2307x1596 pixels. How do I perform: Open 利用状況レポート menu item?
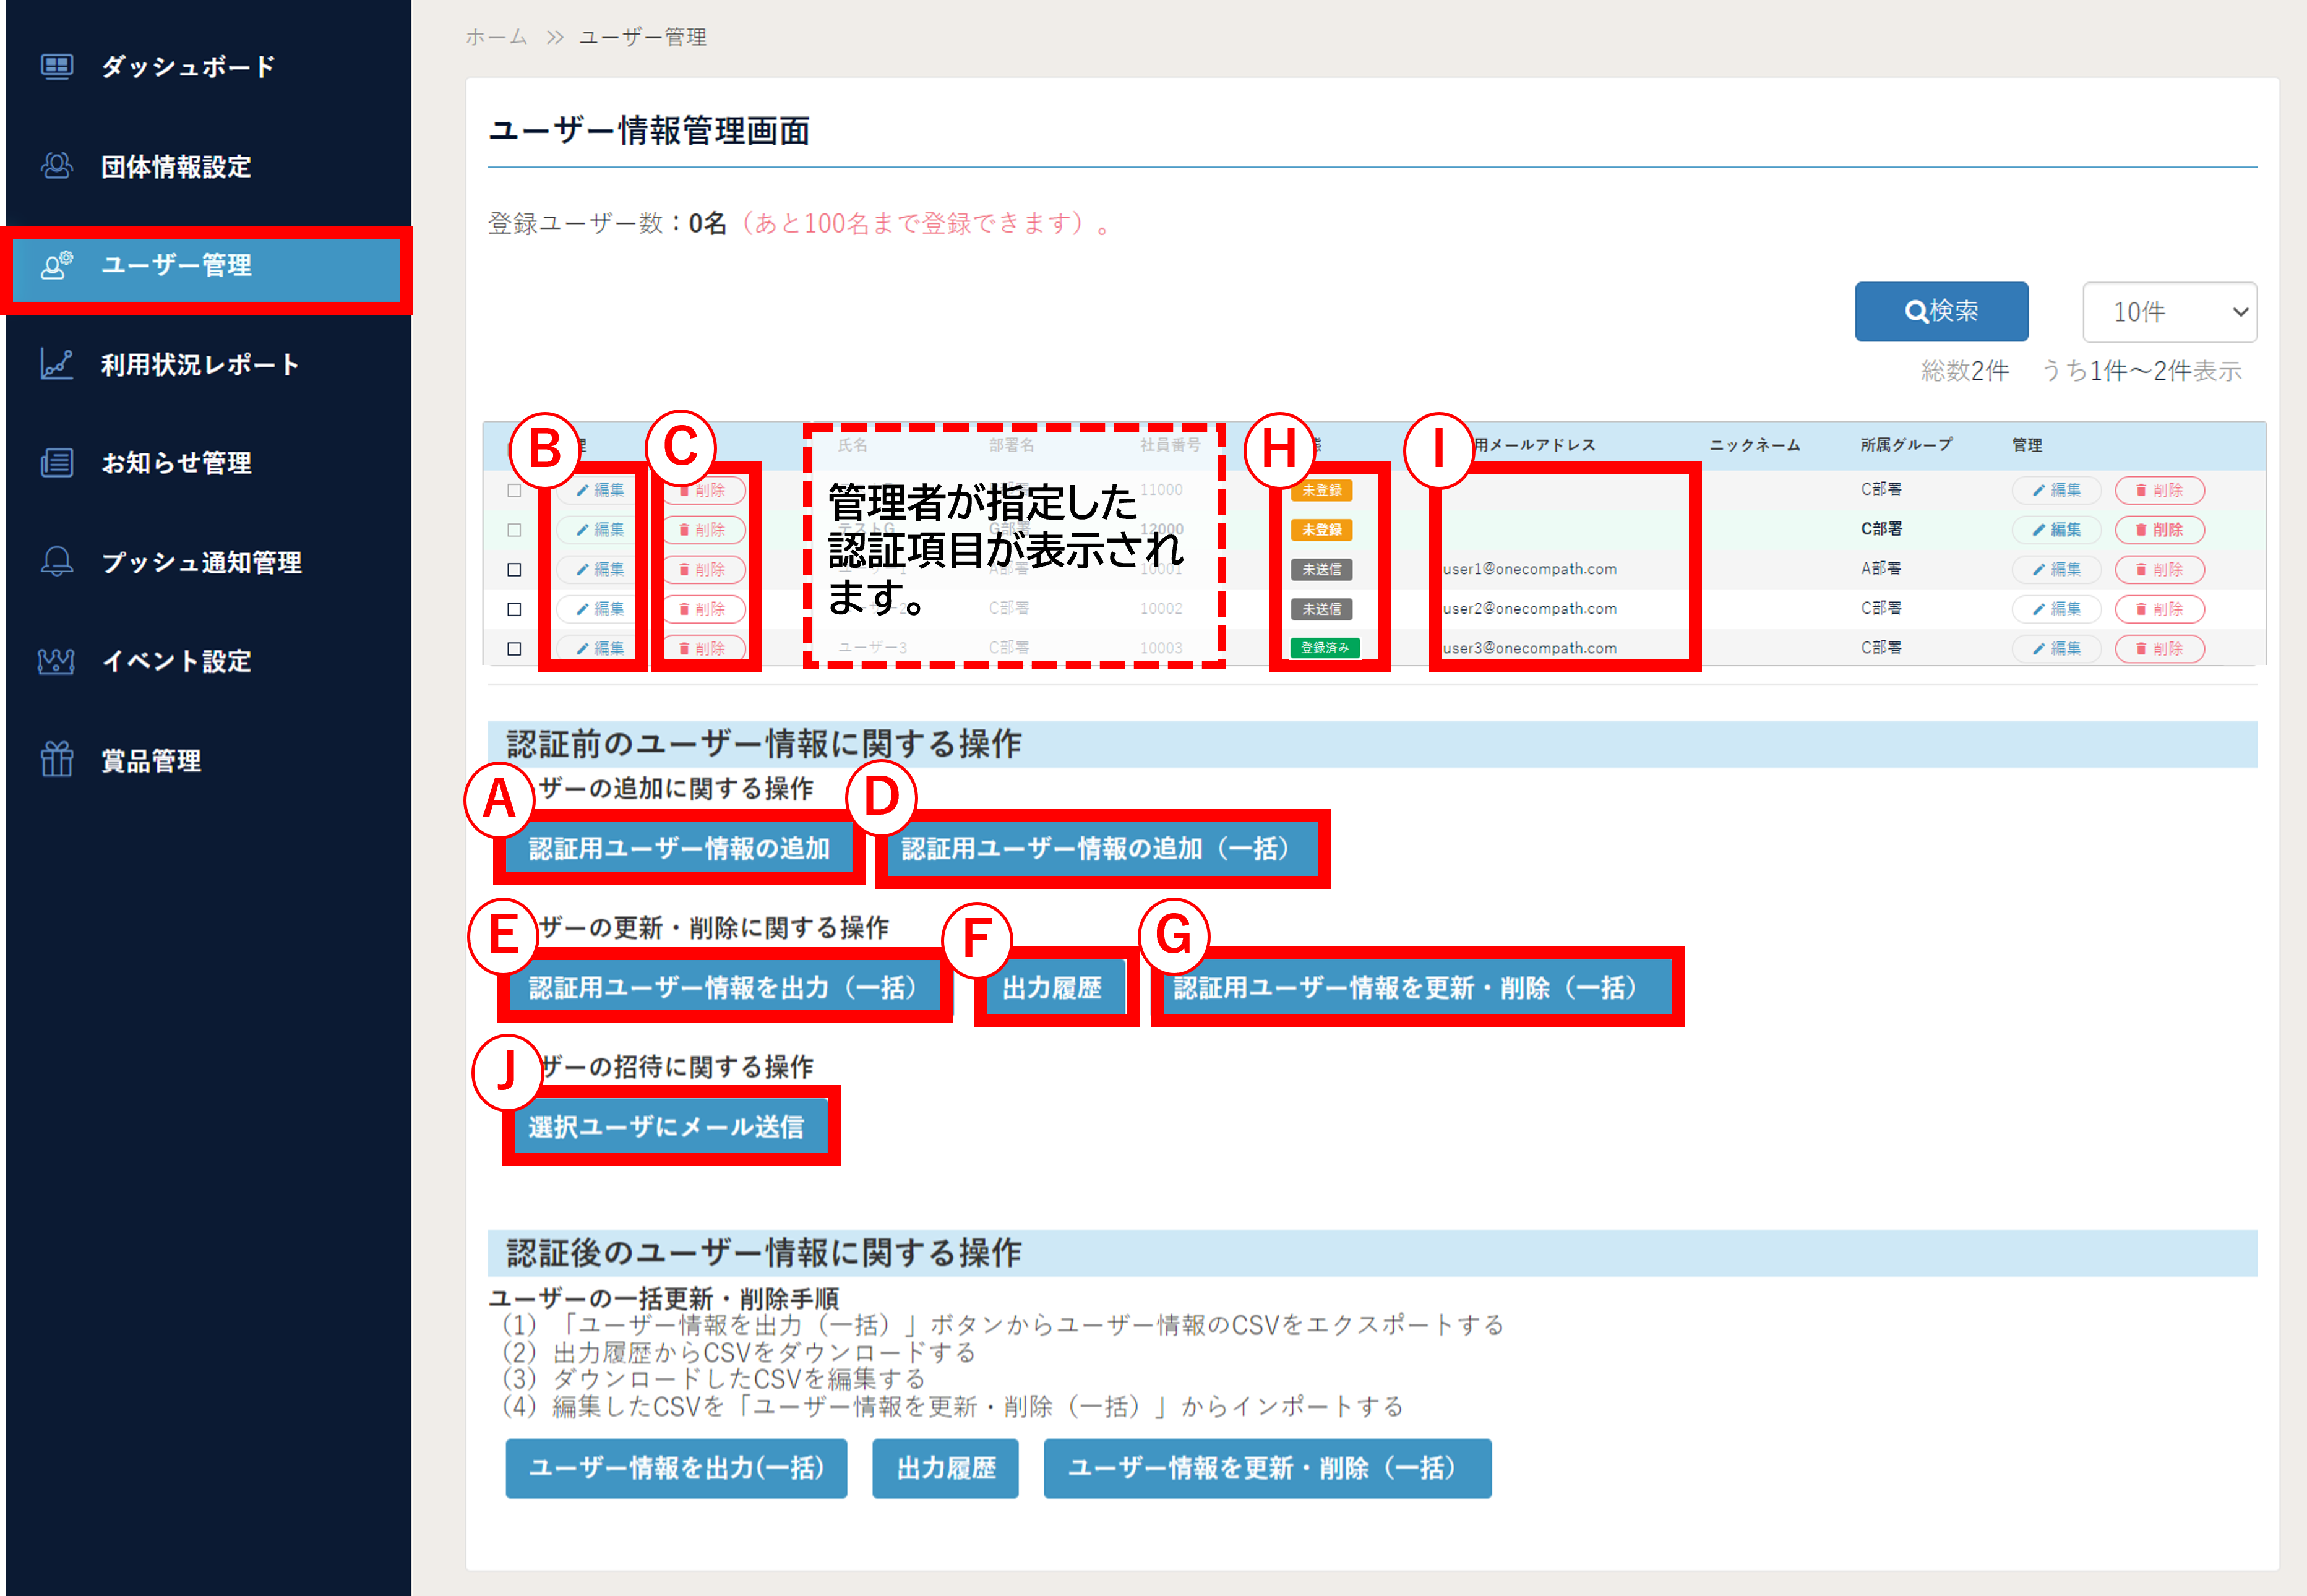coord(200,364)
